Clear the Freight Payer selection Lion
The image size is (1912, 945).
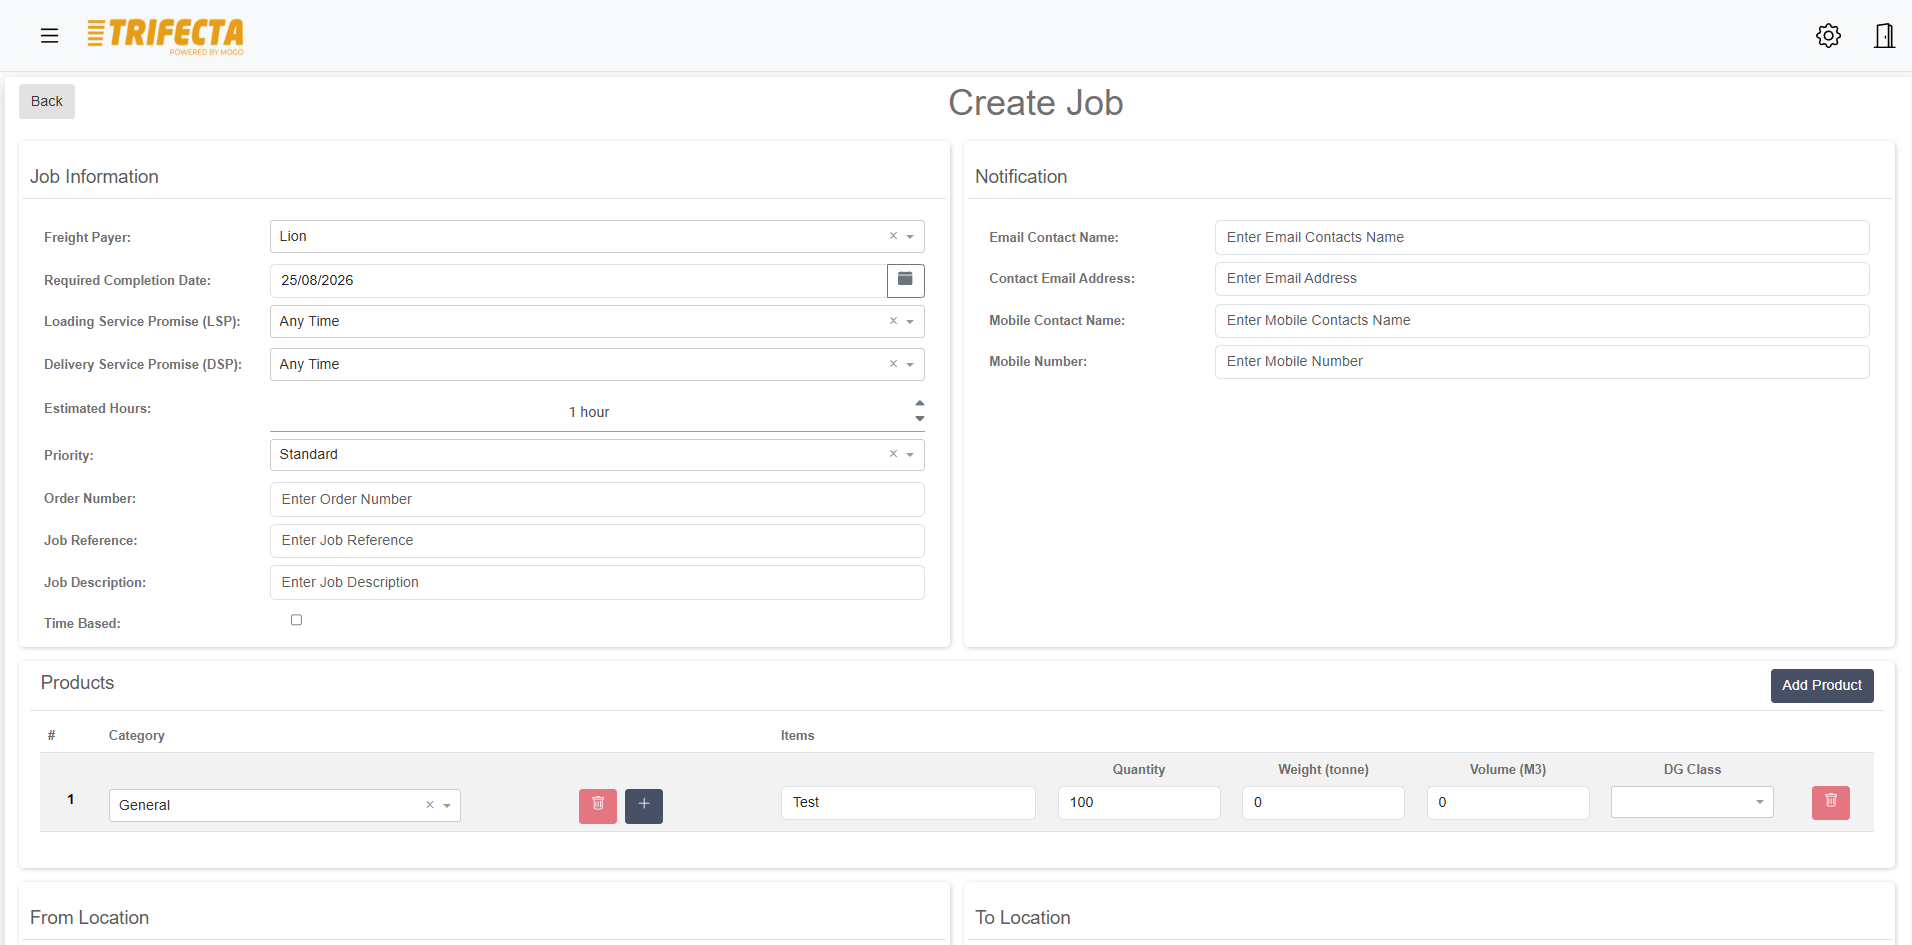point(893,236)
